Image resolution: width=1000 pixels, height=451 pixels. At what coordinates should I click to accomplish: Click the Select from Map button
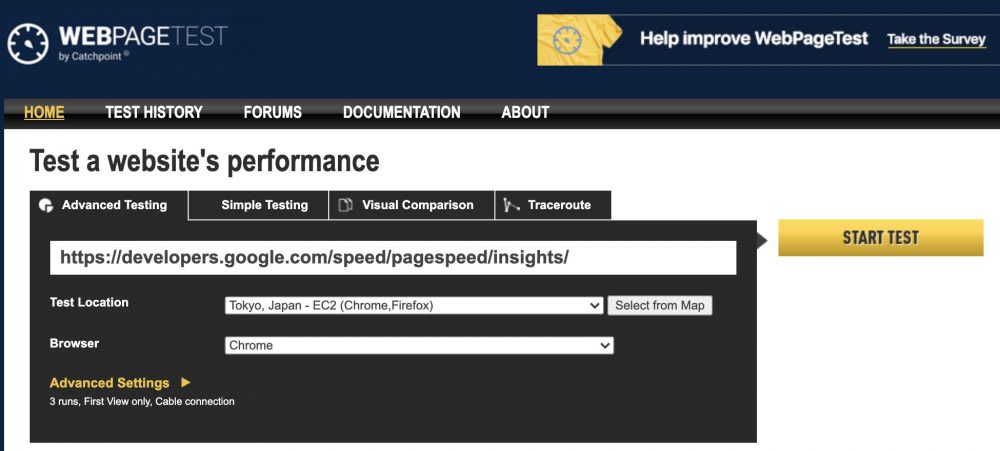click(659, 306)
